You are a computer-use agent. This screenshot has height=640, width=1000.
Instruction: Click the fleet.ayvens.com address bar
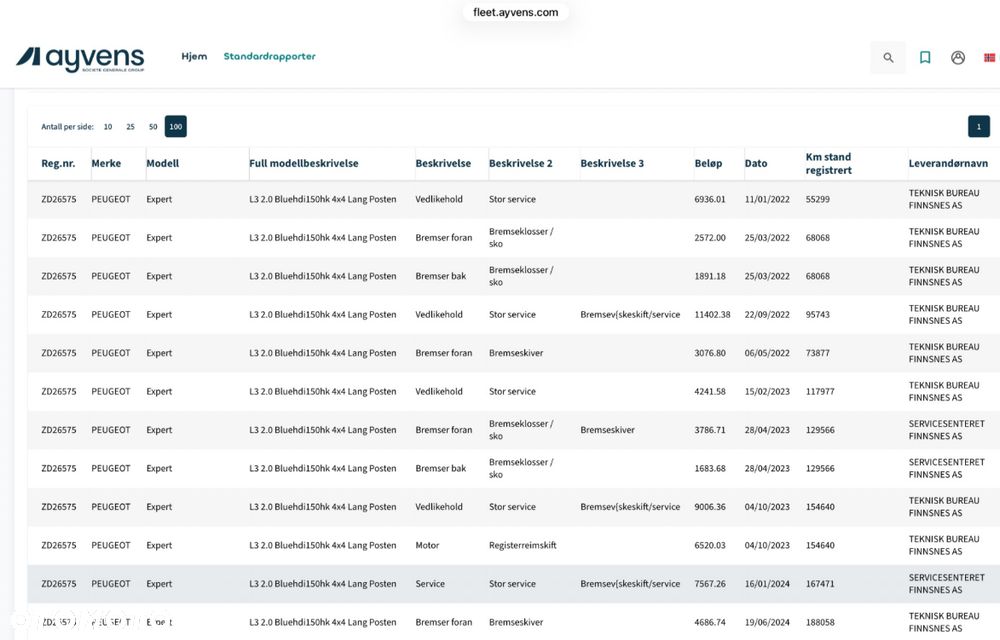tap(515, 12)
